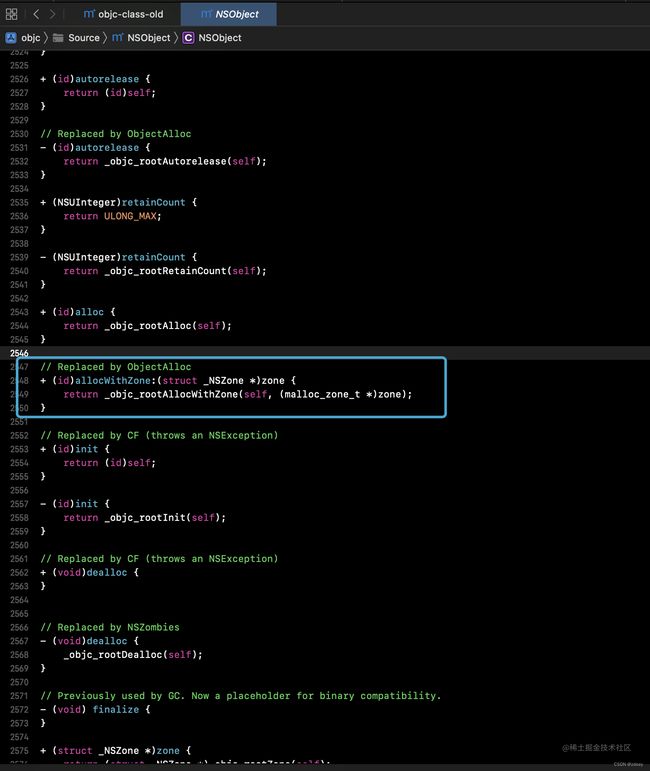The width and height of the screenshot is (650, 771).
Task: Click _objc_rootInit function call
Action: [145, 518]
